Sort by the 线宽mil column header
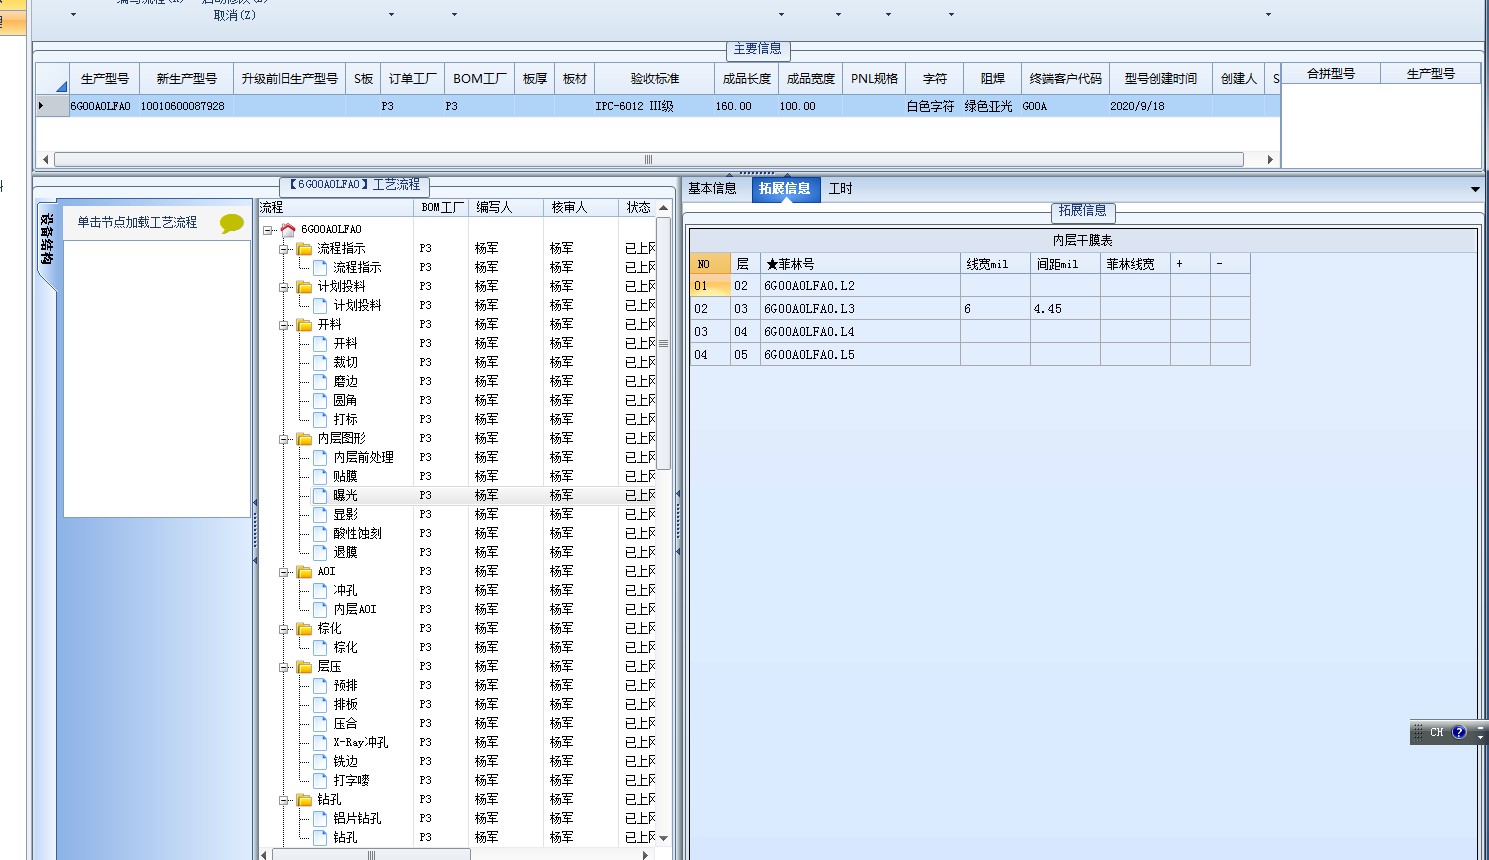Image resolution: width=1489 pixels, height=860 pixels. 995,264
